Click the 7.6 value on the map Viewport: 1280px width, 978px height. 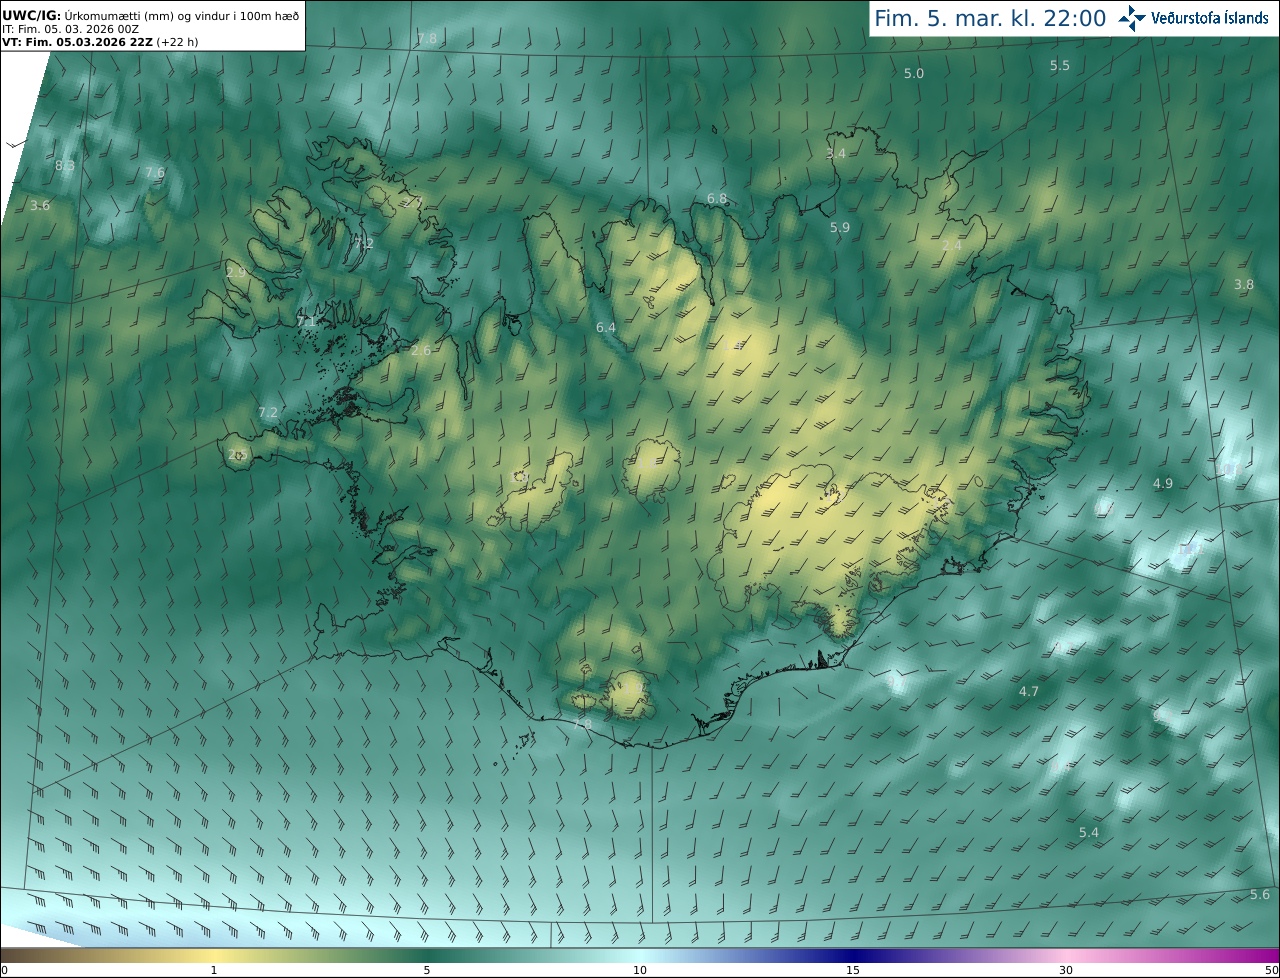coord(155,173)
